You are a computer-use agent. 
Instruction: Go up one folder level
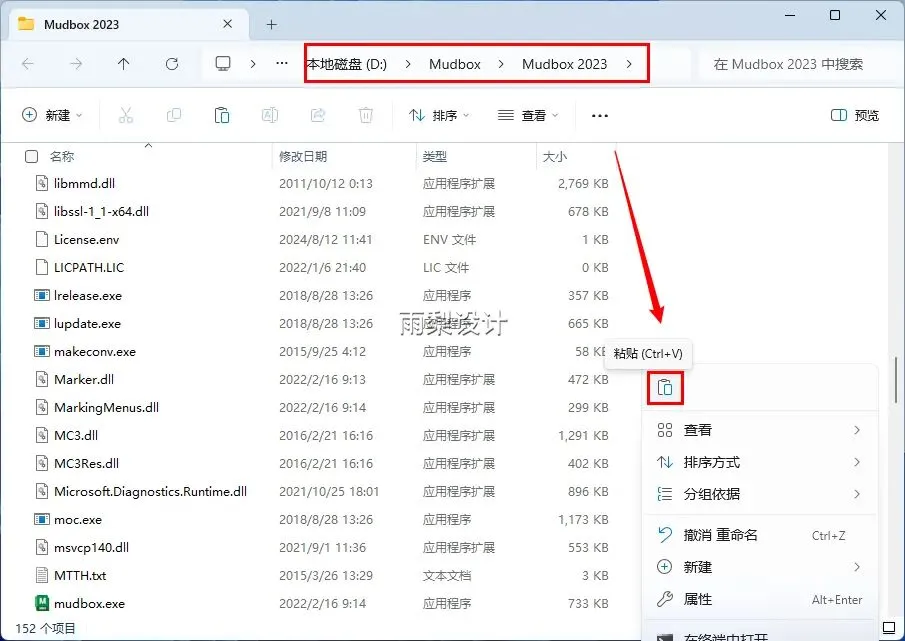coord(124,64)
